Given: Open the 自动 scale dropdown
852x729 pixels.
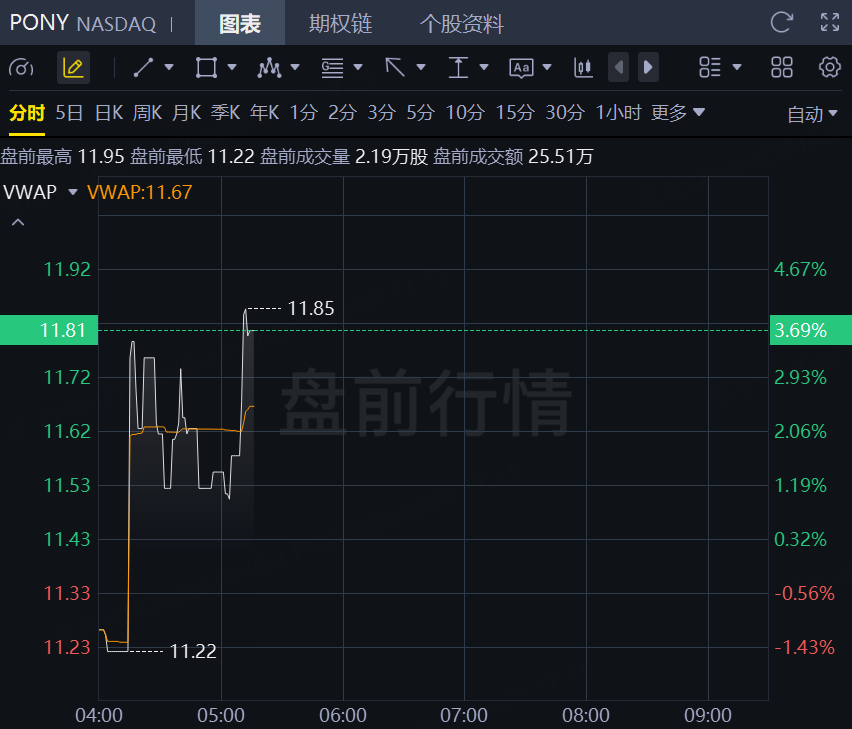Looking at the screenshot, I should pyautogui.click(x=812, y=114).
